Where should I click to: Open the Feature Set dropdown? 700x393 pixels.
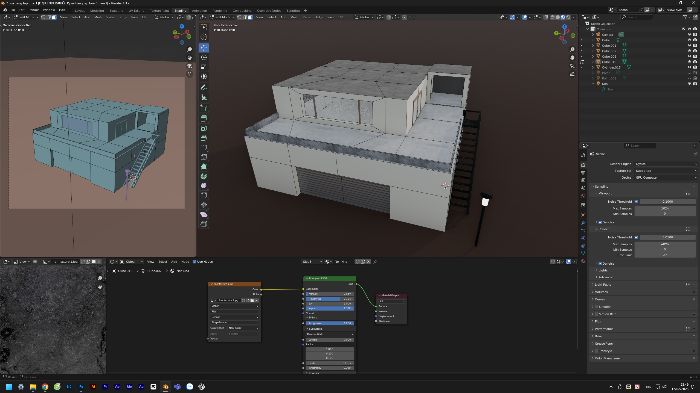pyautogui.click(x=665, y=171)
